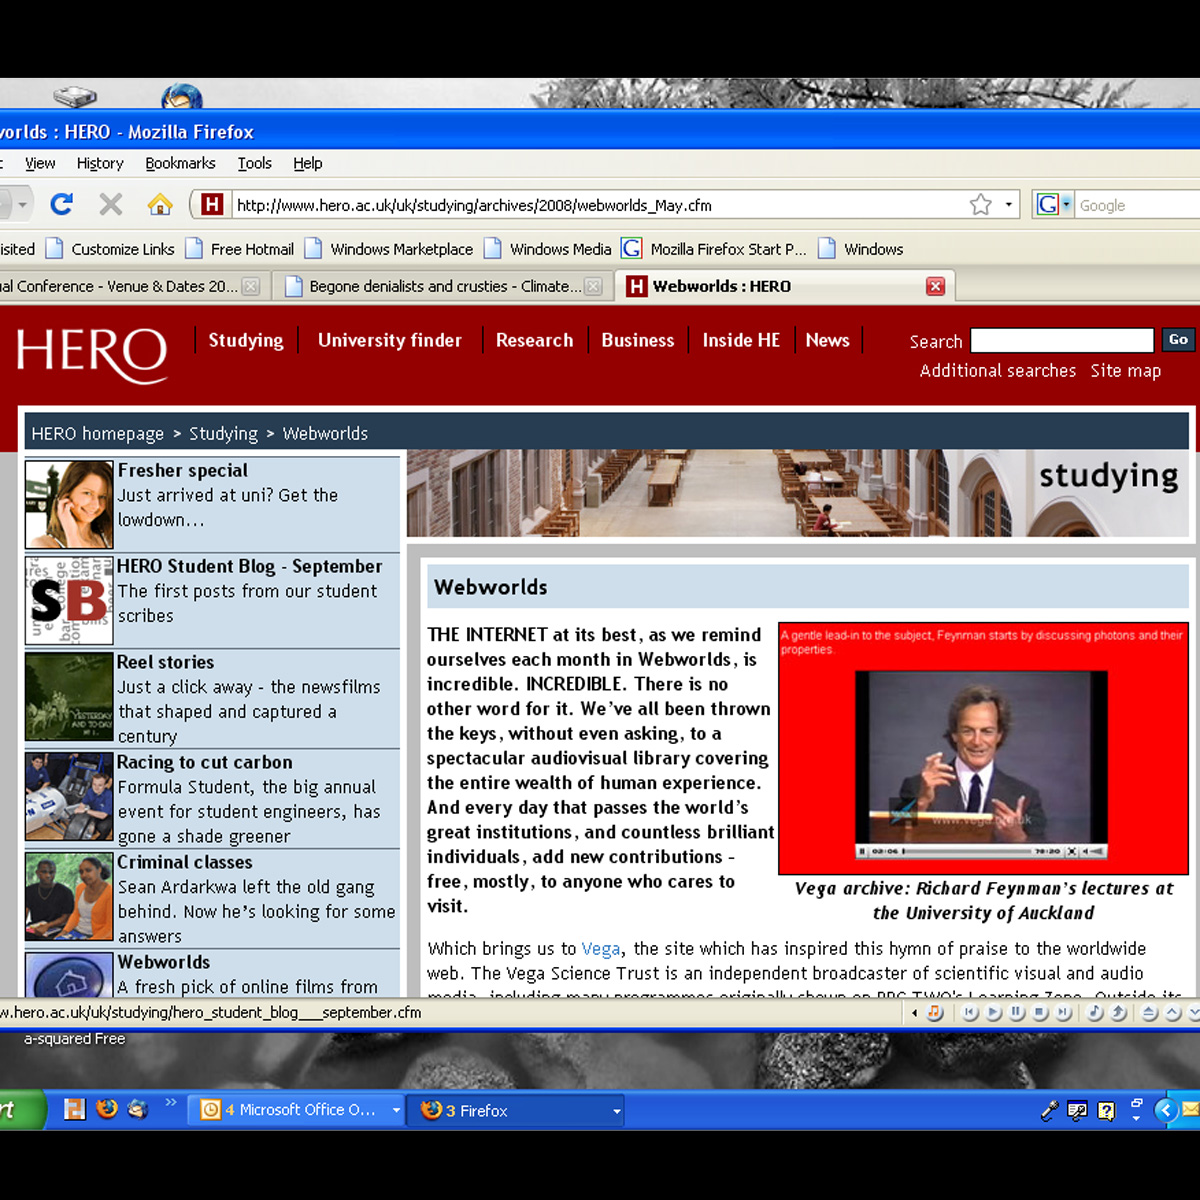1200x1200 pixels.
Task: Open the History menu
Action: point(100,163)
